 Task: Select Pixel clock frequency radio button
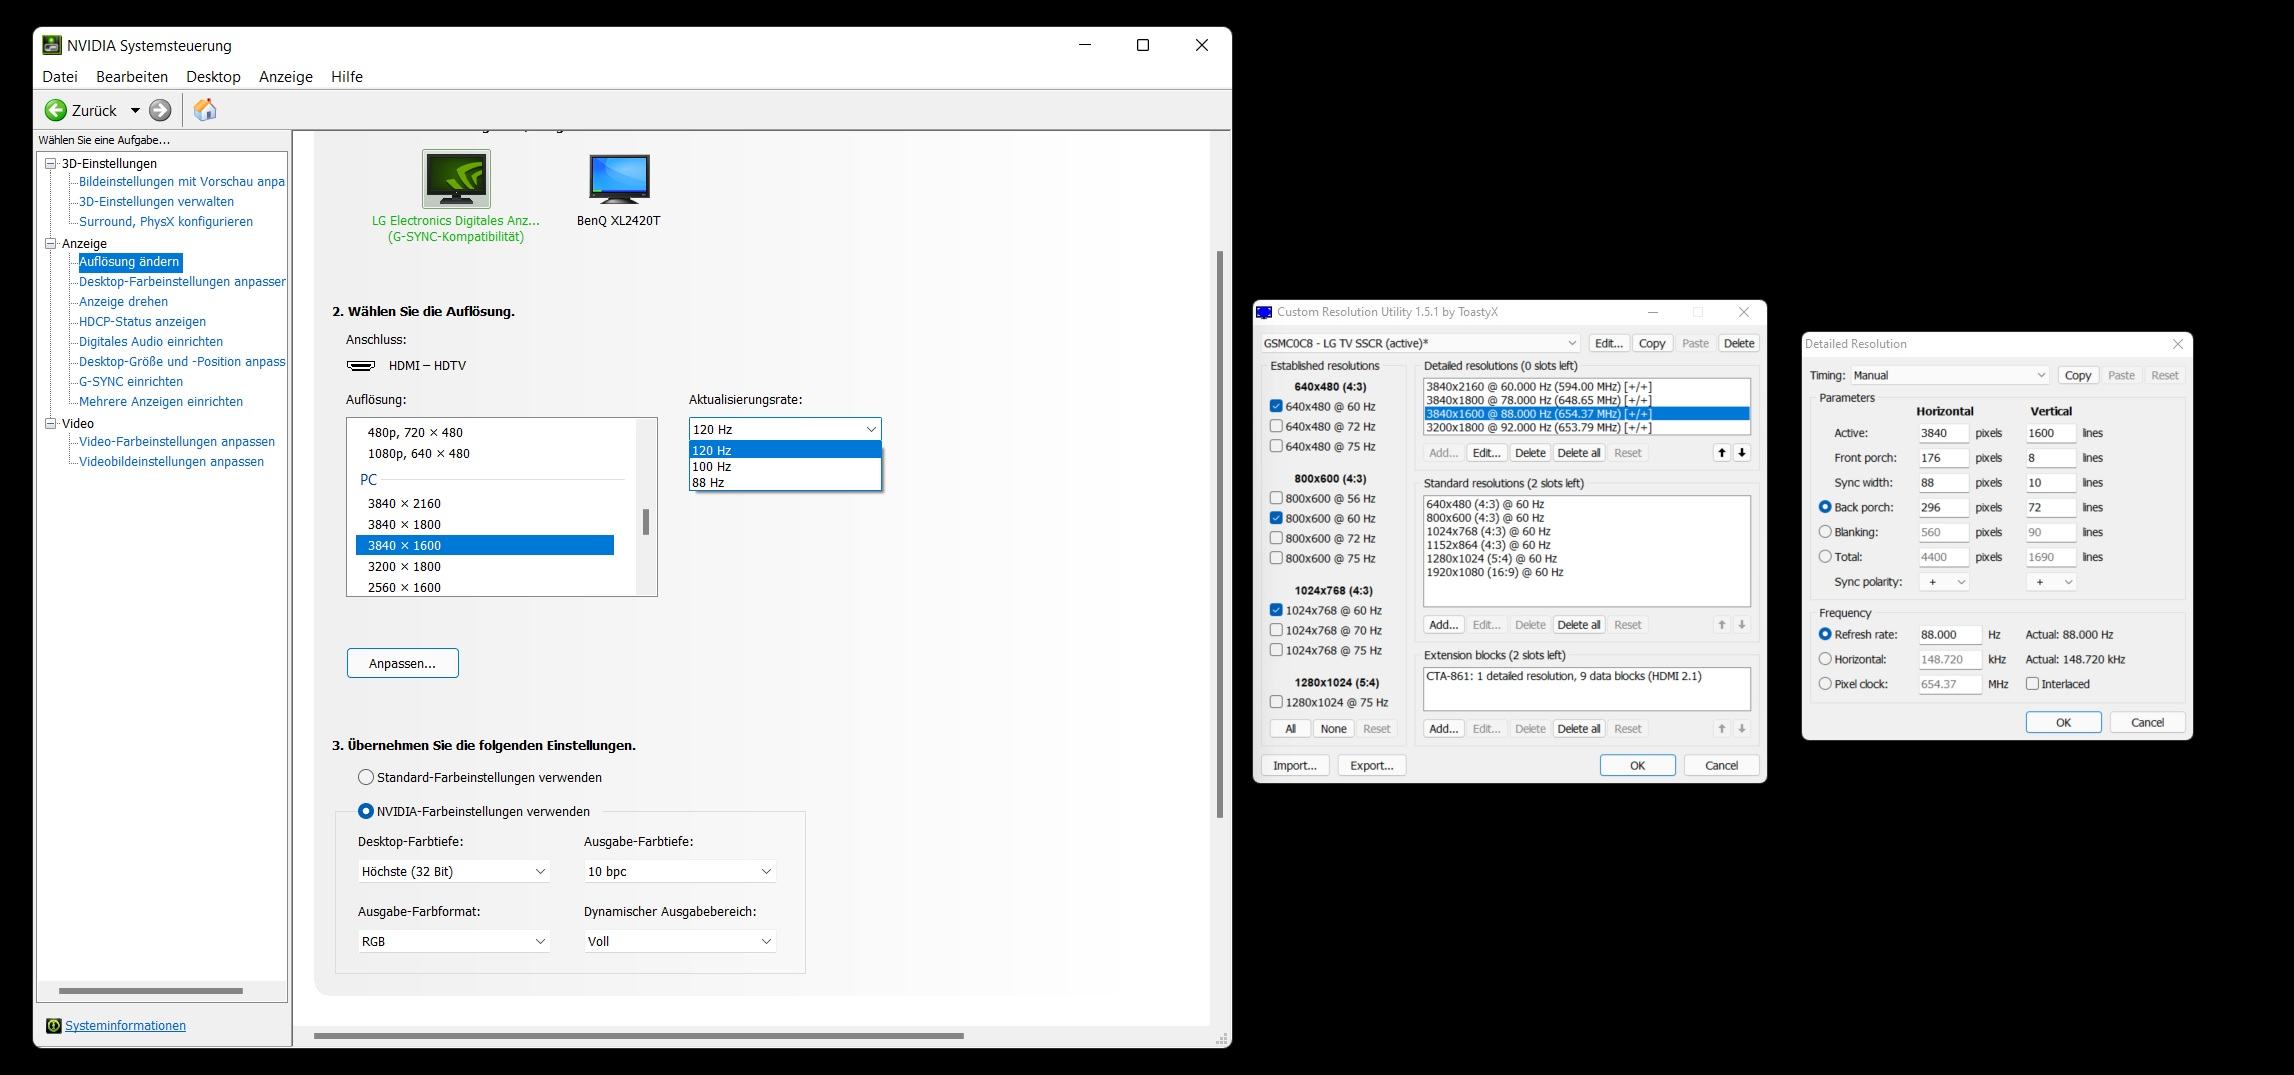[x=1825, y=685]
